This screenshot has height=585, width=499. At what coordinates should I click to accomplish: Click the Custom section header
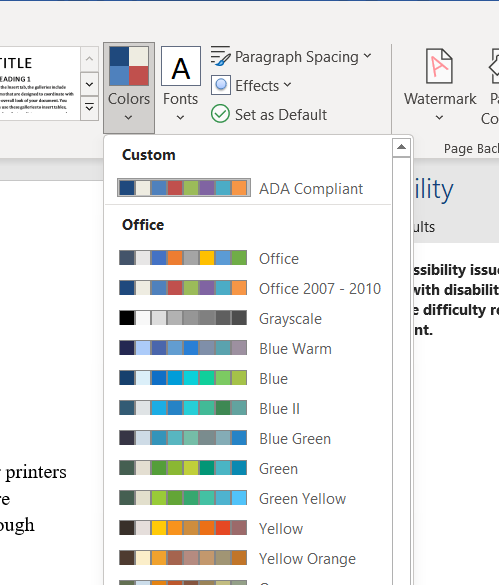[x=149, y=155]
